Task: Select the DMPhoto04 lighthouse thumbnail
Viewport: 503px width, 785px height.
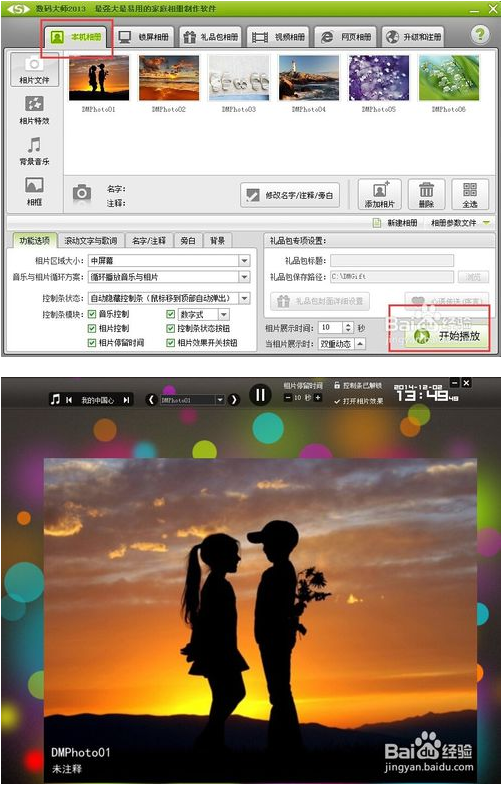Action: 309,78
